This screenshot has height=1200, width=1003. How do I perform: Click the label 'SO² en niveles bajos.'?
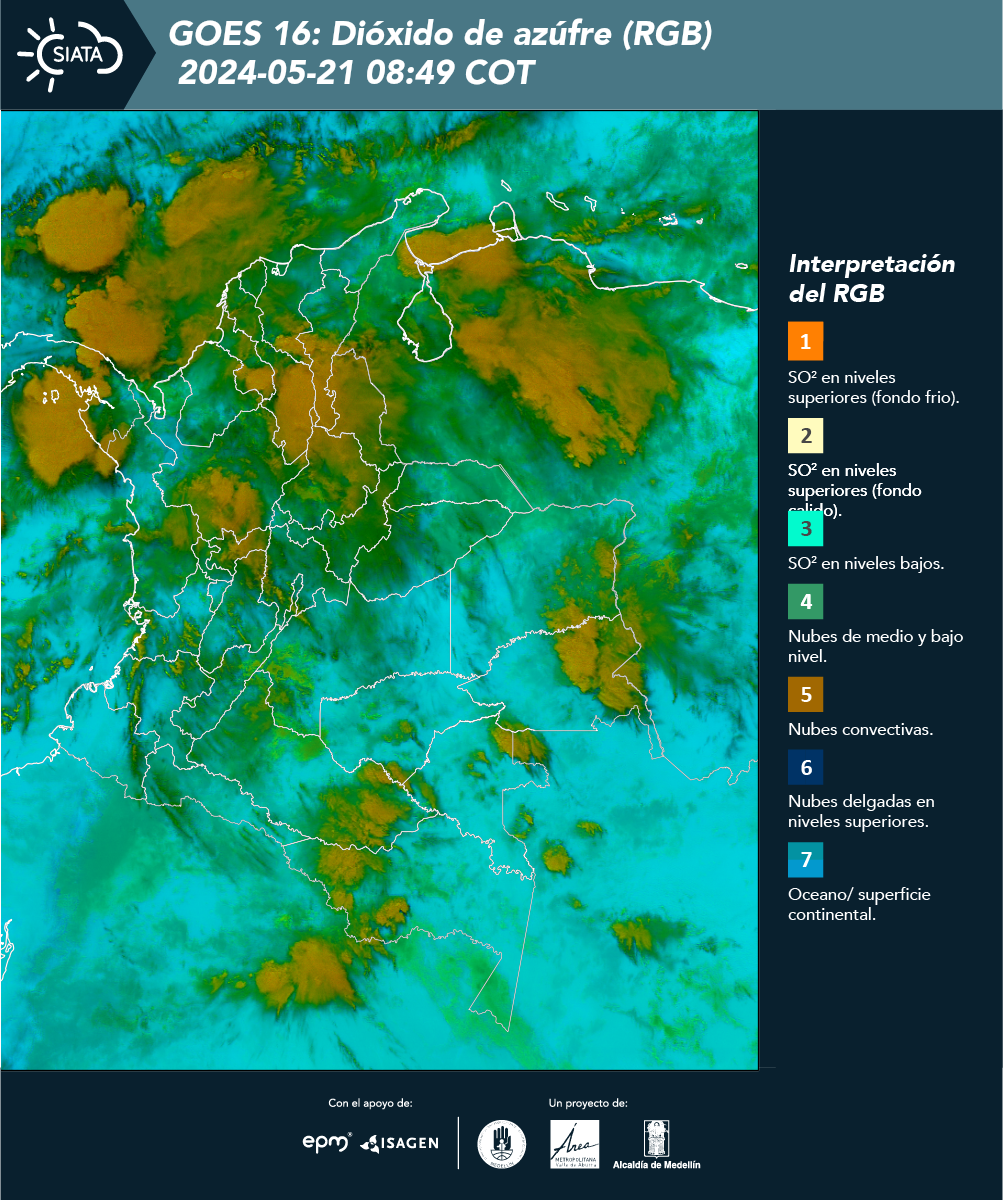[x=866, y=563]
